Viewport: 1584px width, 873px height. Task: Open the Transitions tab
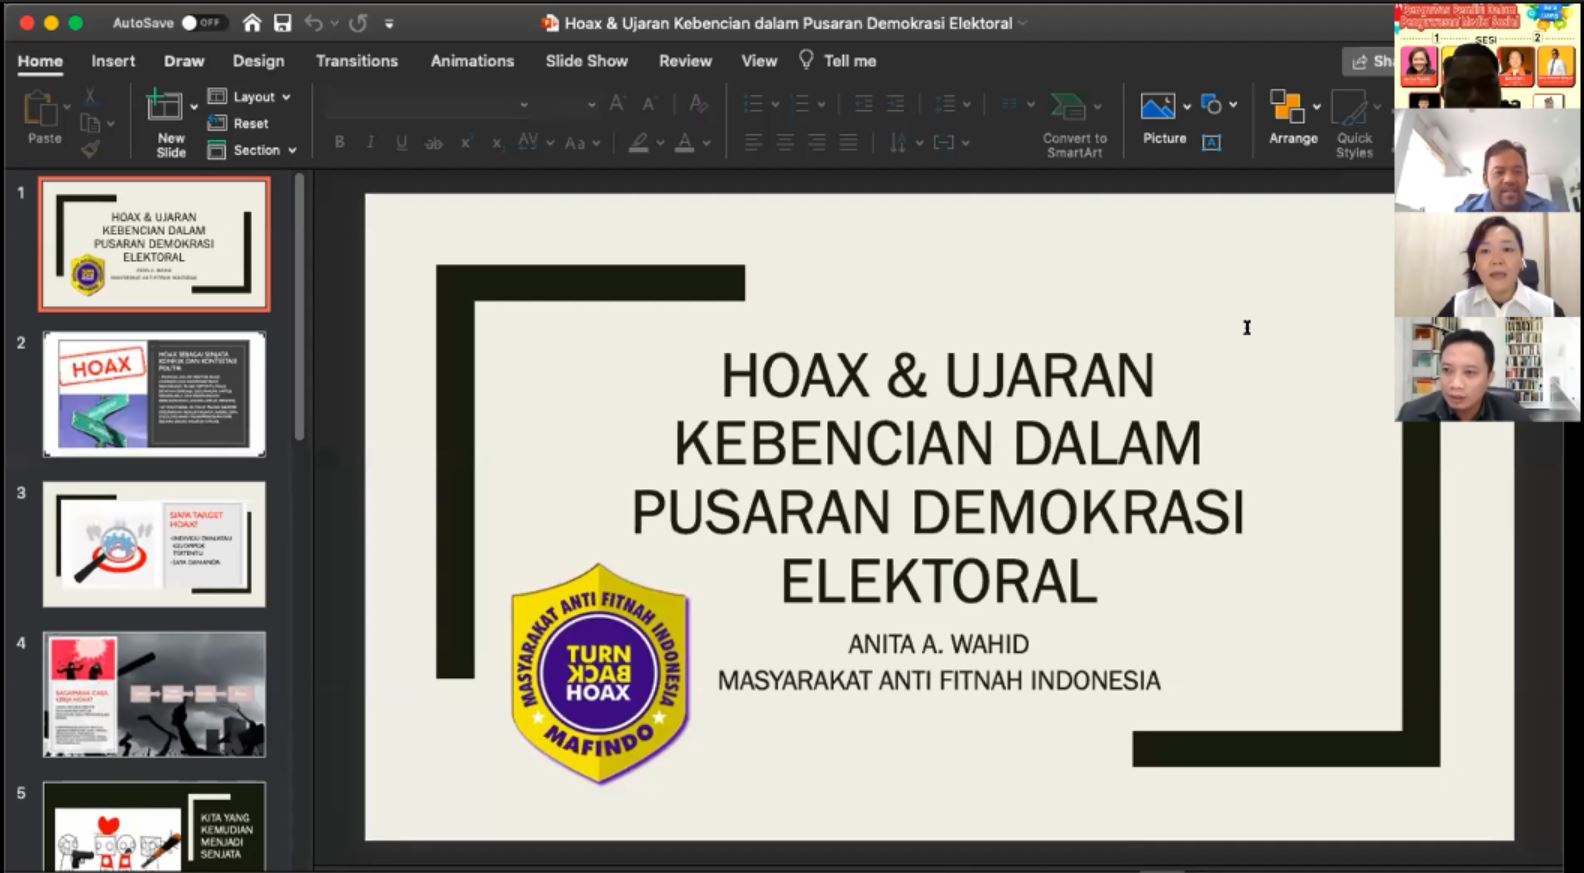tap(357, 61)
